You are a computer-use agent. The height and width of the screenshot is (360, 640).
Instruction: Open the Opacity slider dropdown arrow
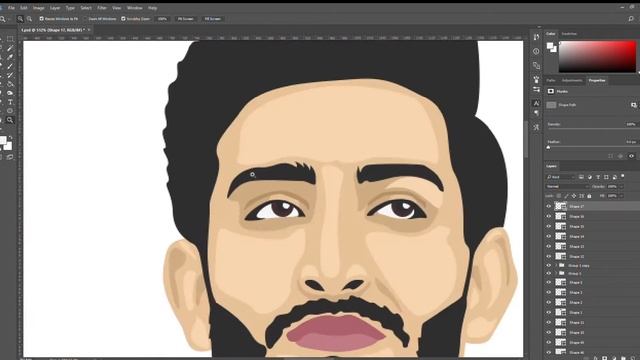click(x=621, y=187)
